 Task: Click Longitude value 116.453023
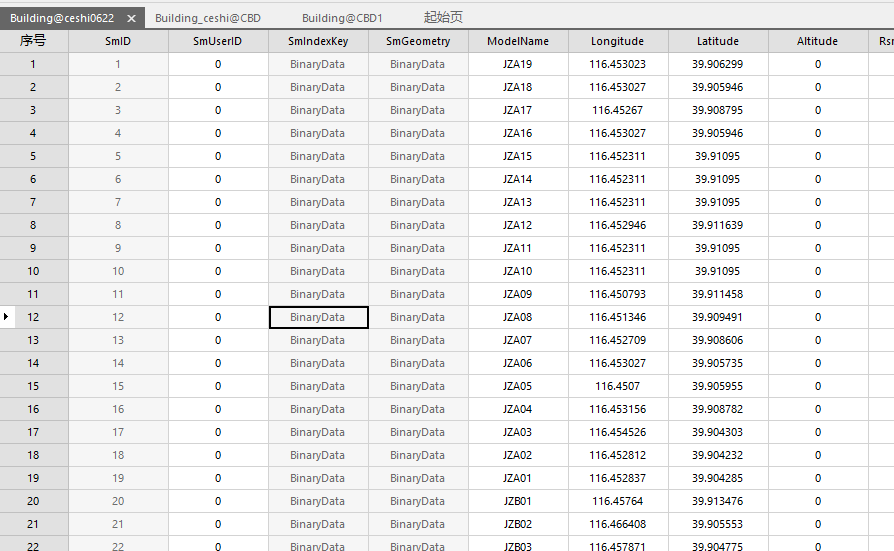tap(617, 64)
